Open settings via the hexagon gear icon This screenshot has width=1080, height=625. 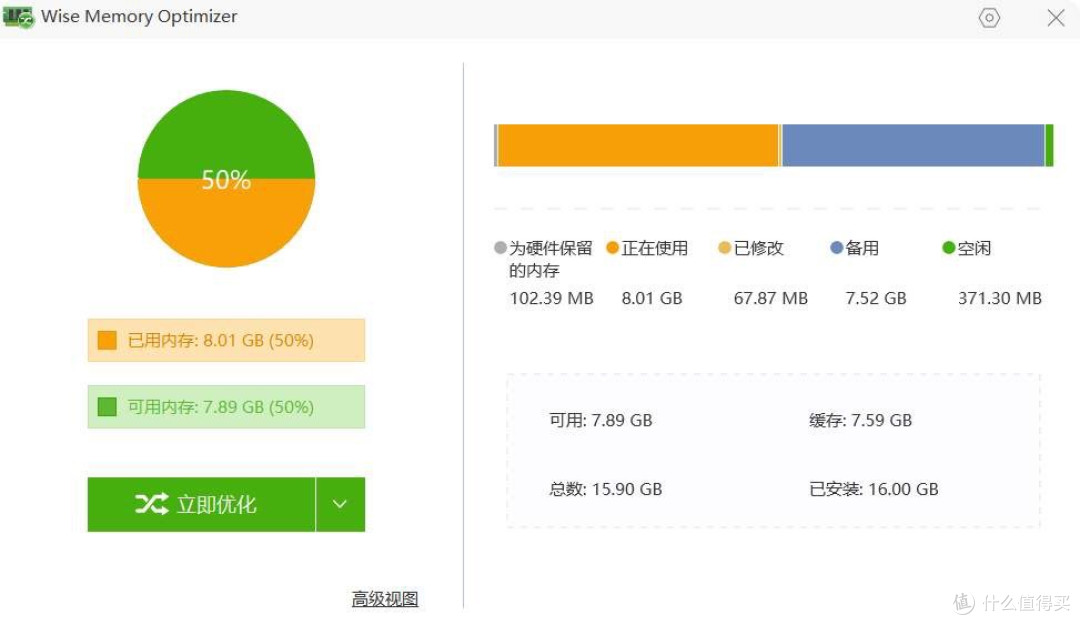(x=989, y=17)
